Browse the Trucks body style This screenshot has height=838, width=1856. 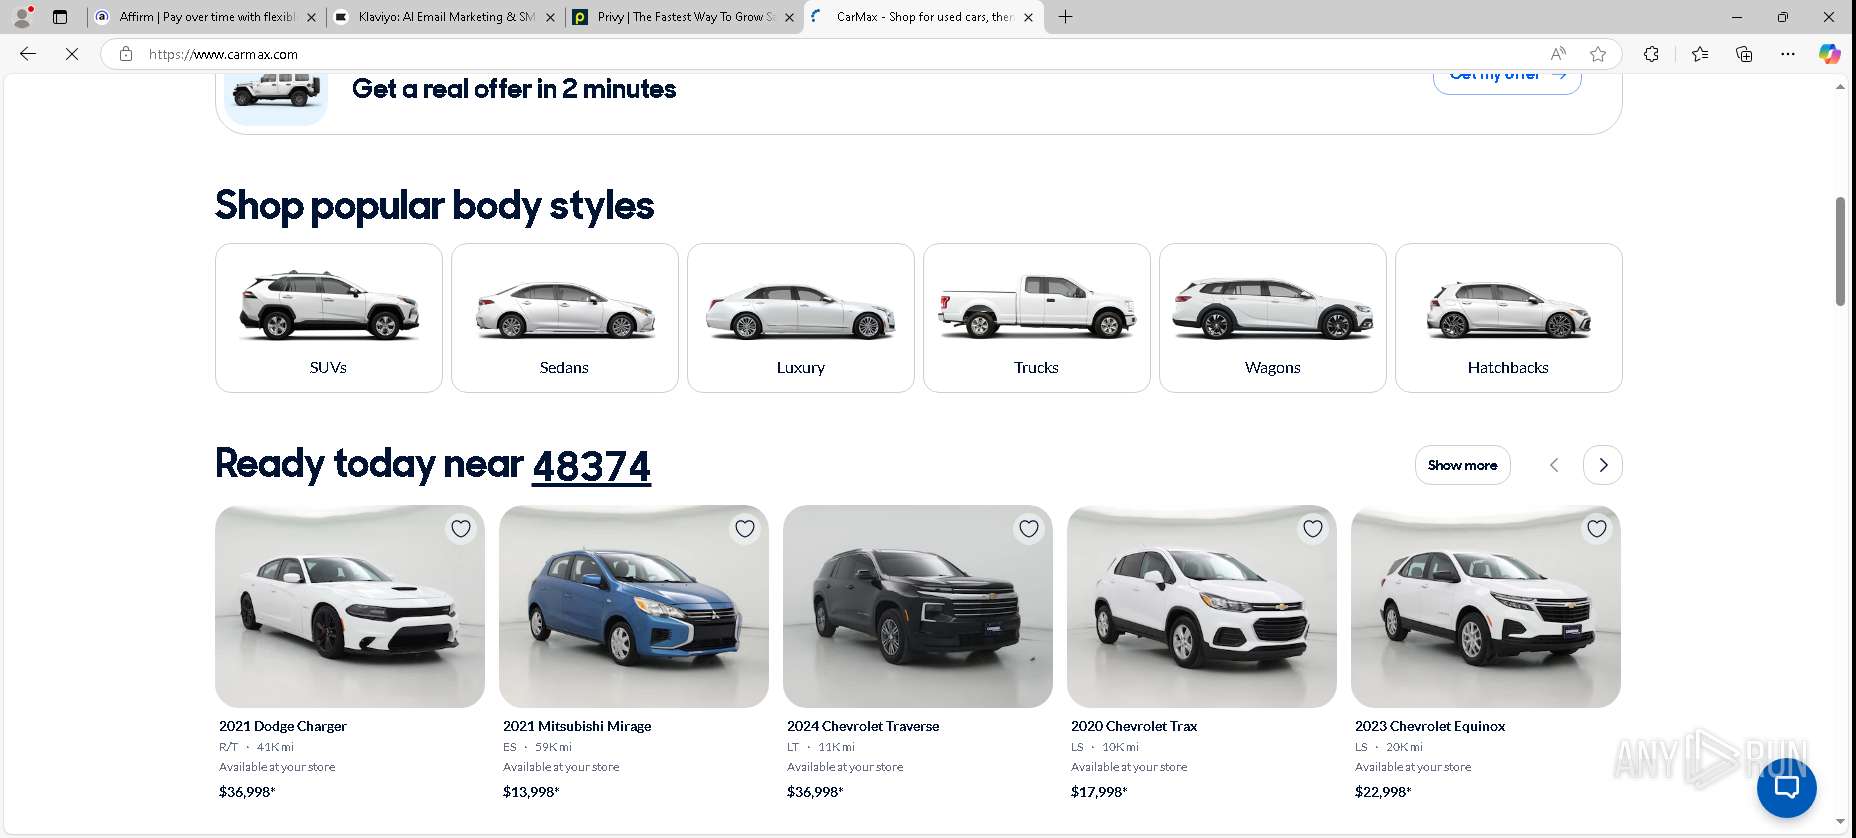[1037, 318]
